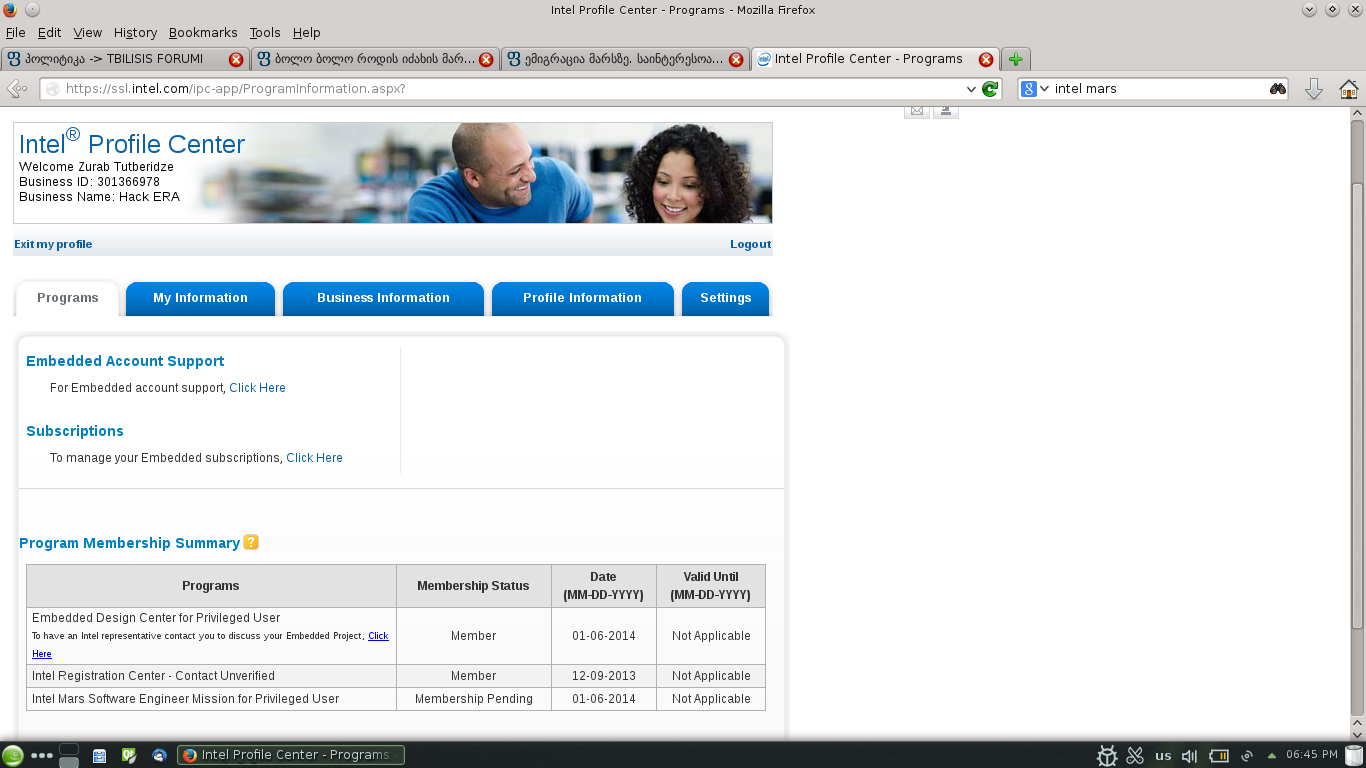This screenshot has height=768, width=1366.
Task: Open the Downloads arrow button
Action: point(1314,89)
